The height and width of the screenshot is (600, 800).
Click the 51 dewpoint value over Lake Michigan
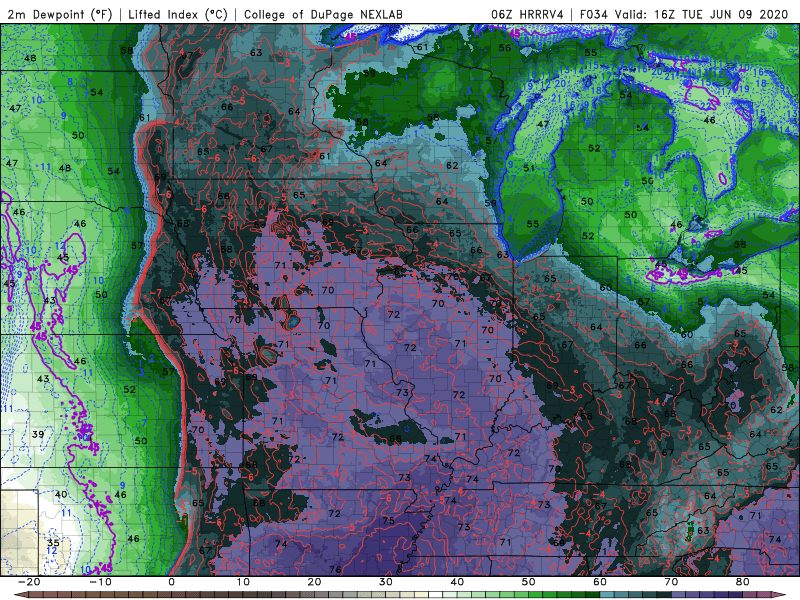[529, 167]
